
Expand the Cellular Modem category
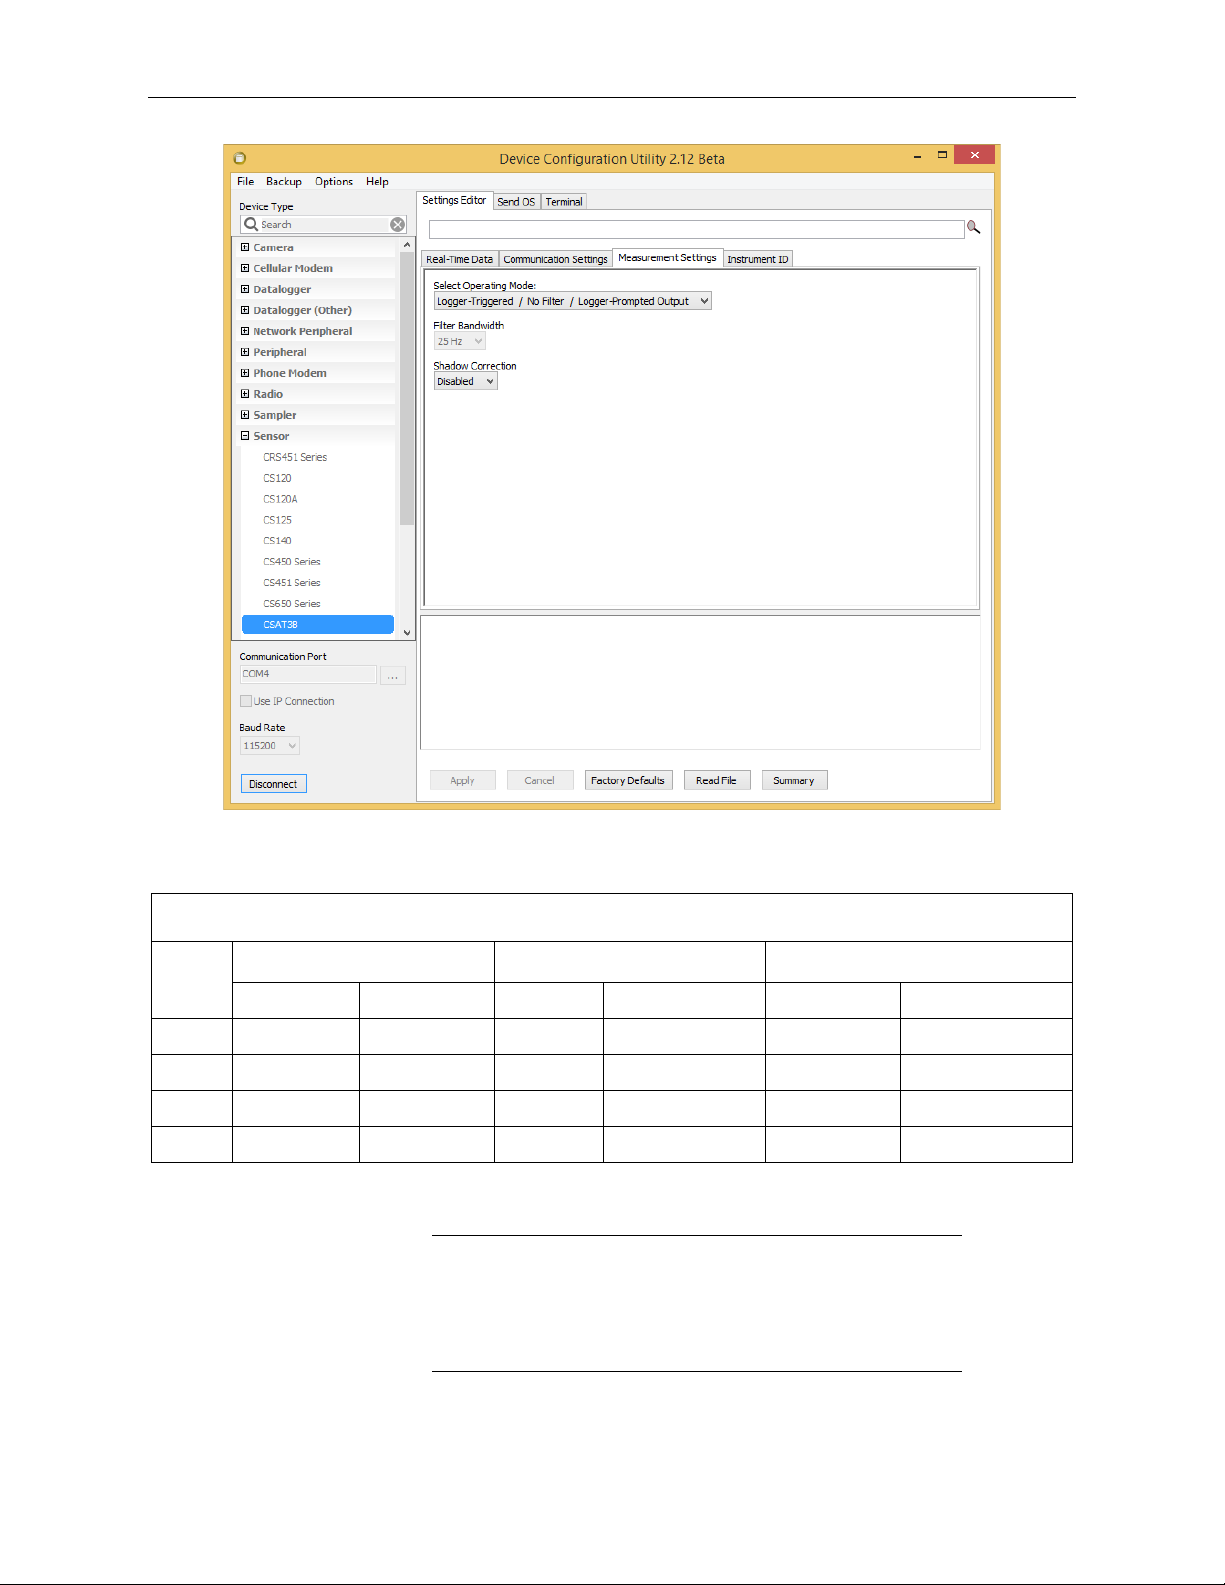coord(245,268)
